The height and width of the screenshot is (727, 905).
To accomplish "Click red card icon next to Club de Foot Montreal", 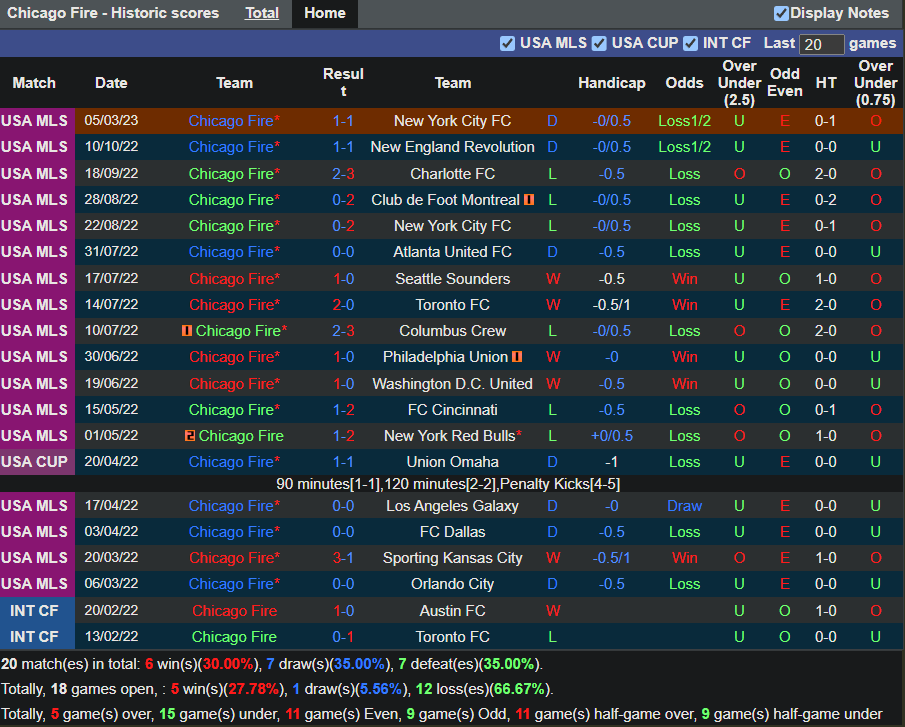I will point(529,200).
